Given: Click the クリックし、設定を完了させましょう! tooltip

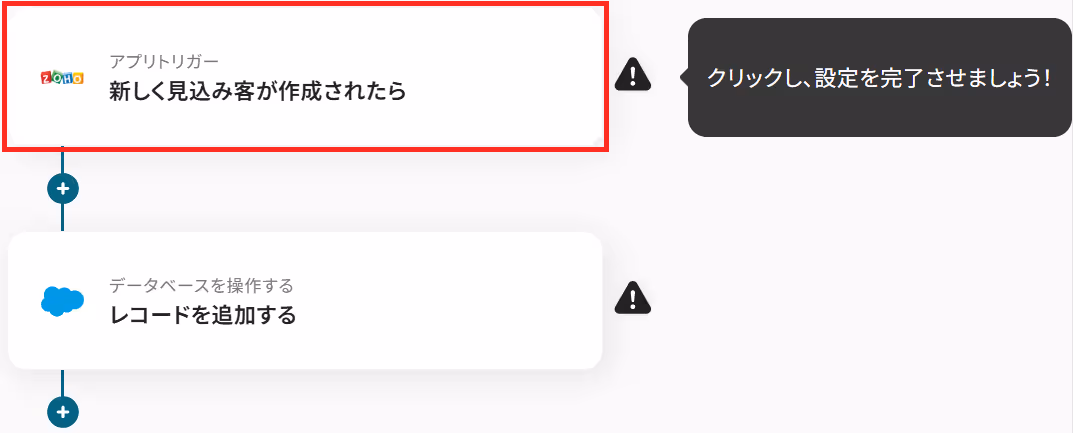Looking at the screenshot, I should (879, 77).
